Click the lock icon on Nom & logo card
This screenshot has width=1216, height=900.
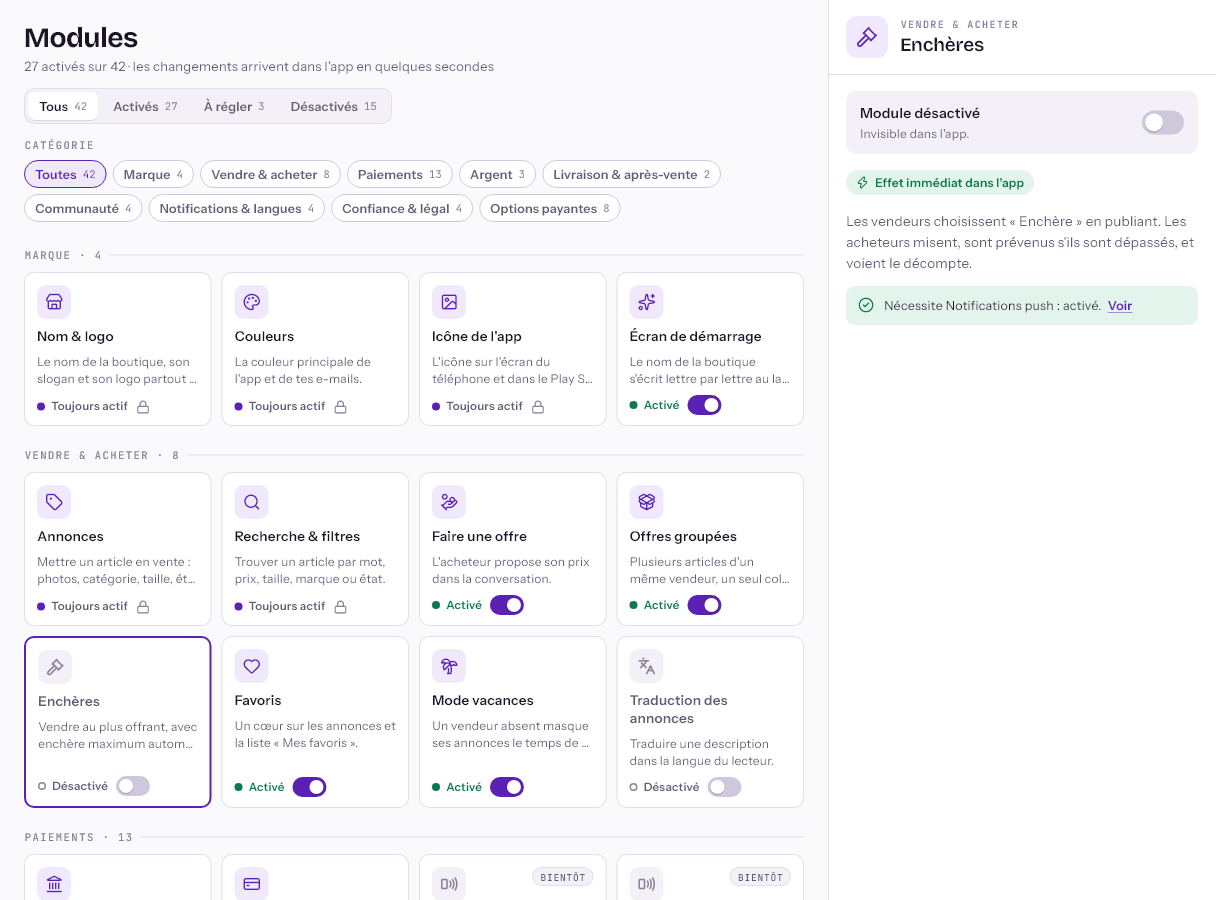click(x=143, y=407)
